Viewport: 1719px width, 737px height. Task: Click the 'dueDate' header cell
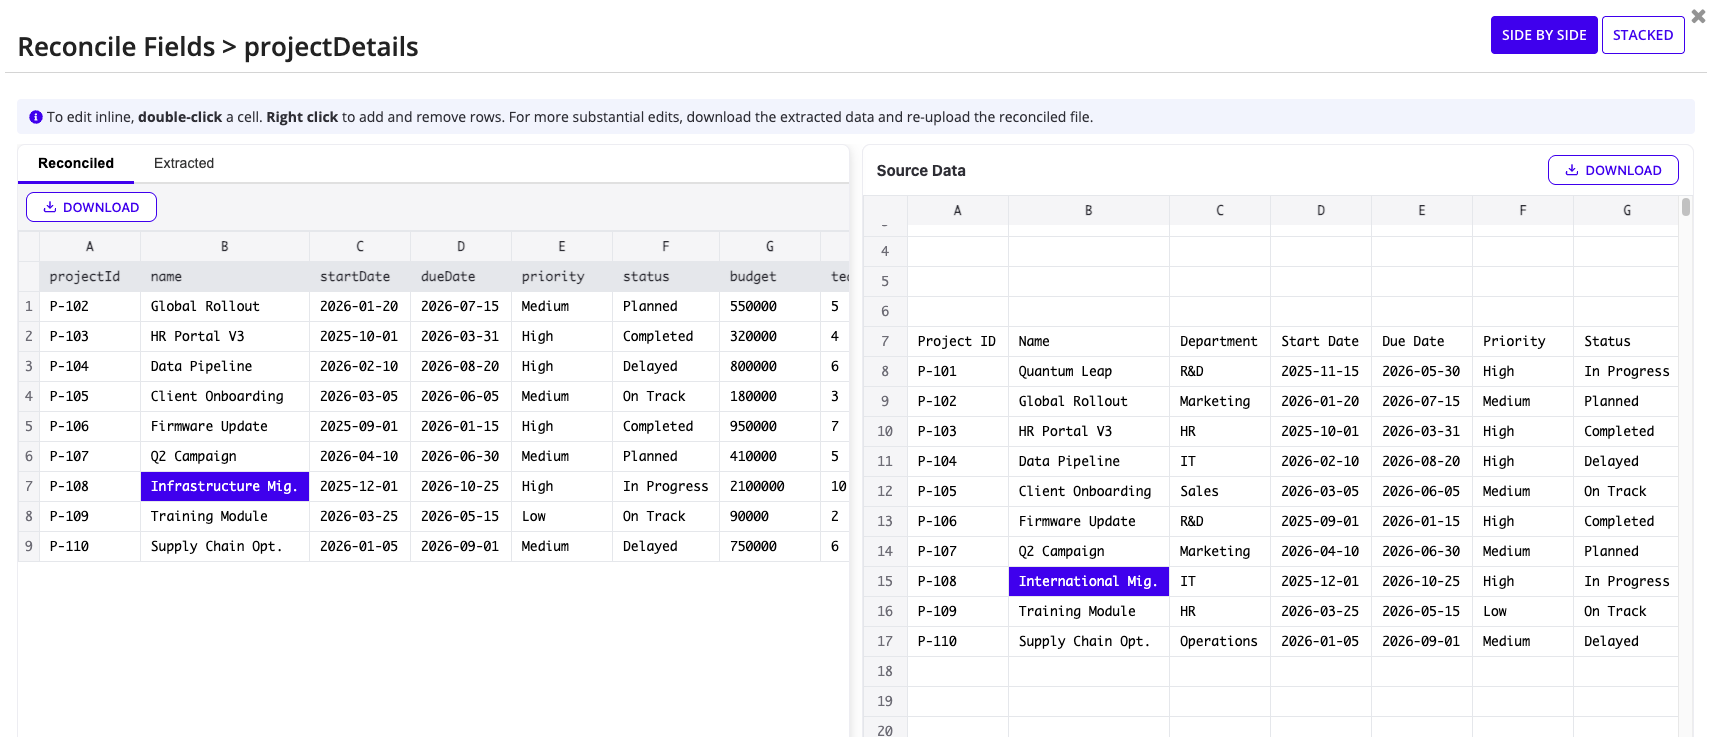461,276
